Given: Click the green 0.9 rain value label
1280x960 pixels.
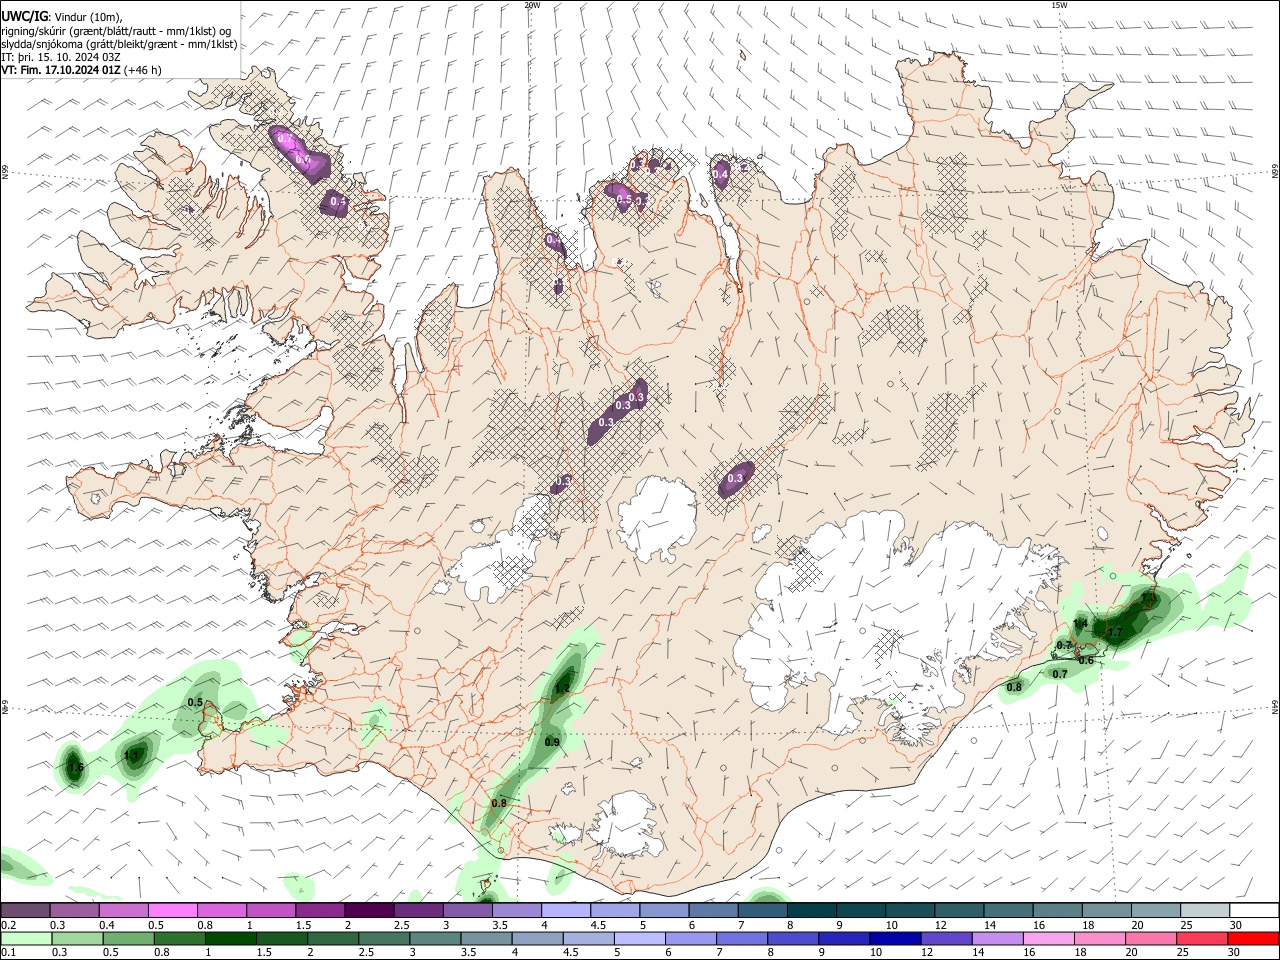Looking at the screenshot, I should pyautogui.click(x=552, y=741).
